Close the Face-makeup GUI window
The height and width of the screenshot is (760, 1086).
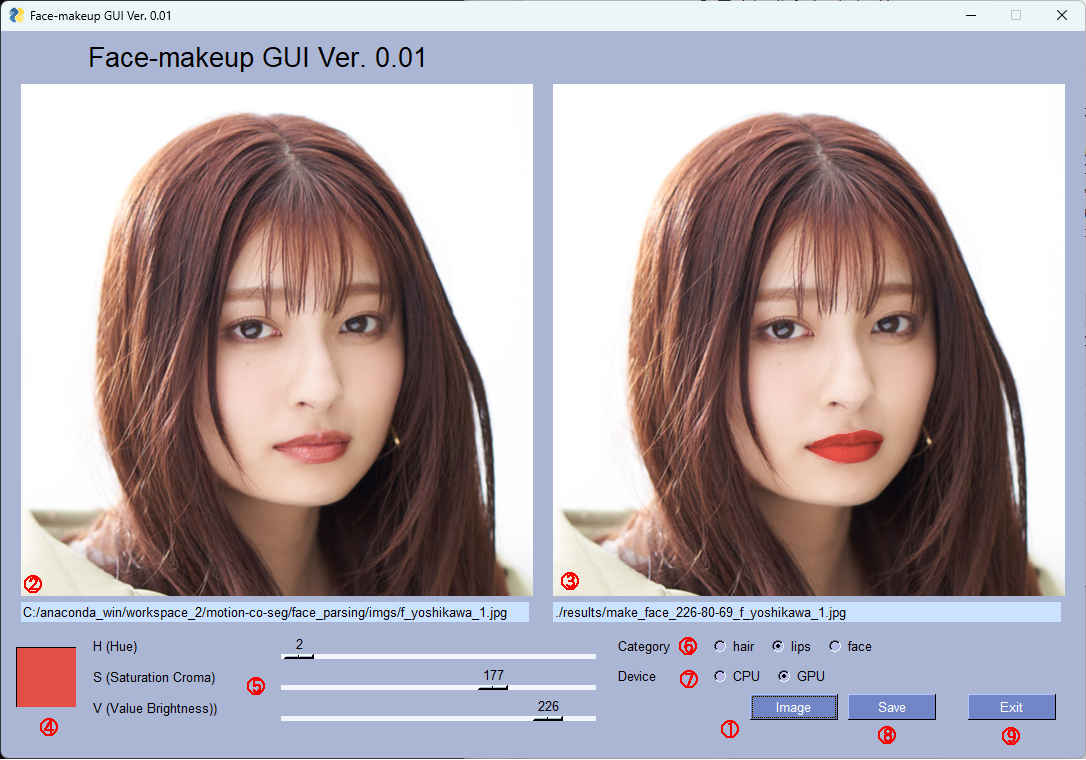(x=1061, y=15)
